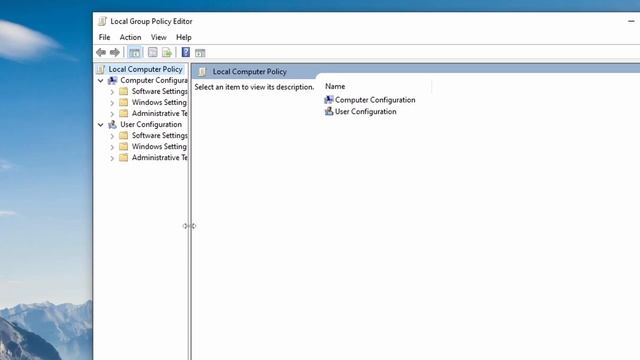Viewport: 640px width, 360px height.
Task: Click Software Settings folder icon under Computer Configuration
Action: pos(124,91)
